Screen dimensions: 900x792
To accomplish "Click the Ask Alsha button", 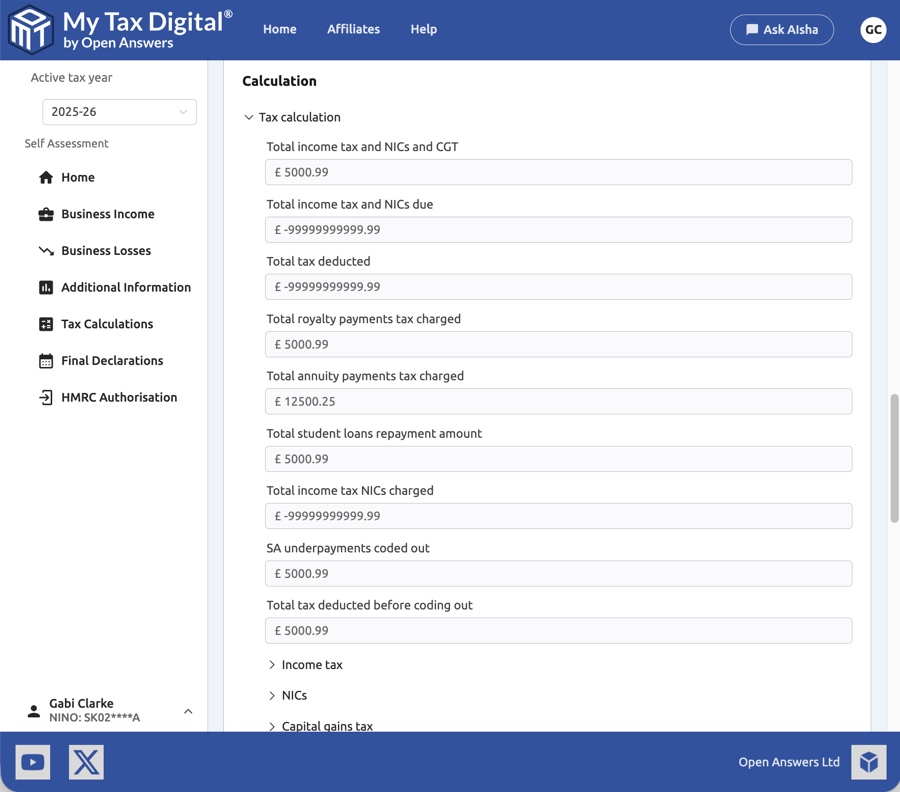I will point(781,29).
